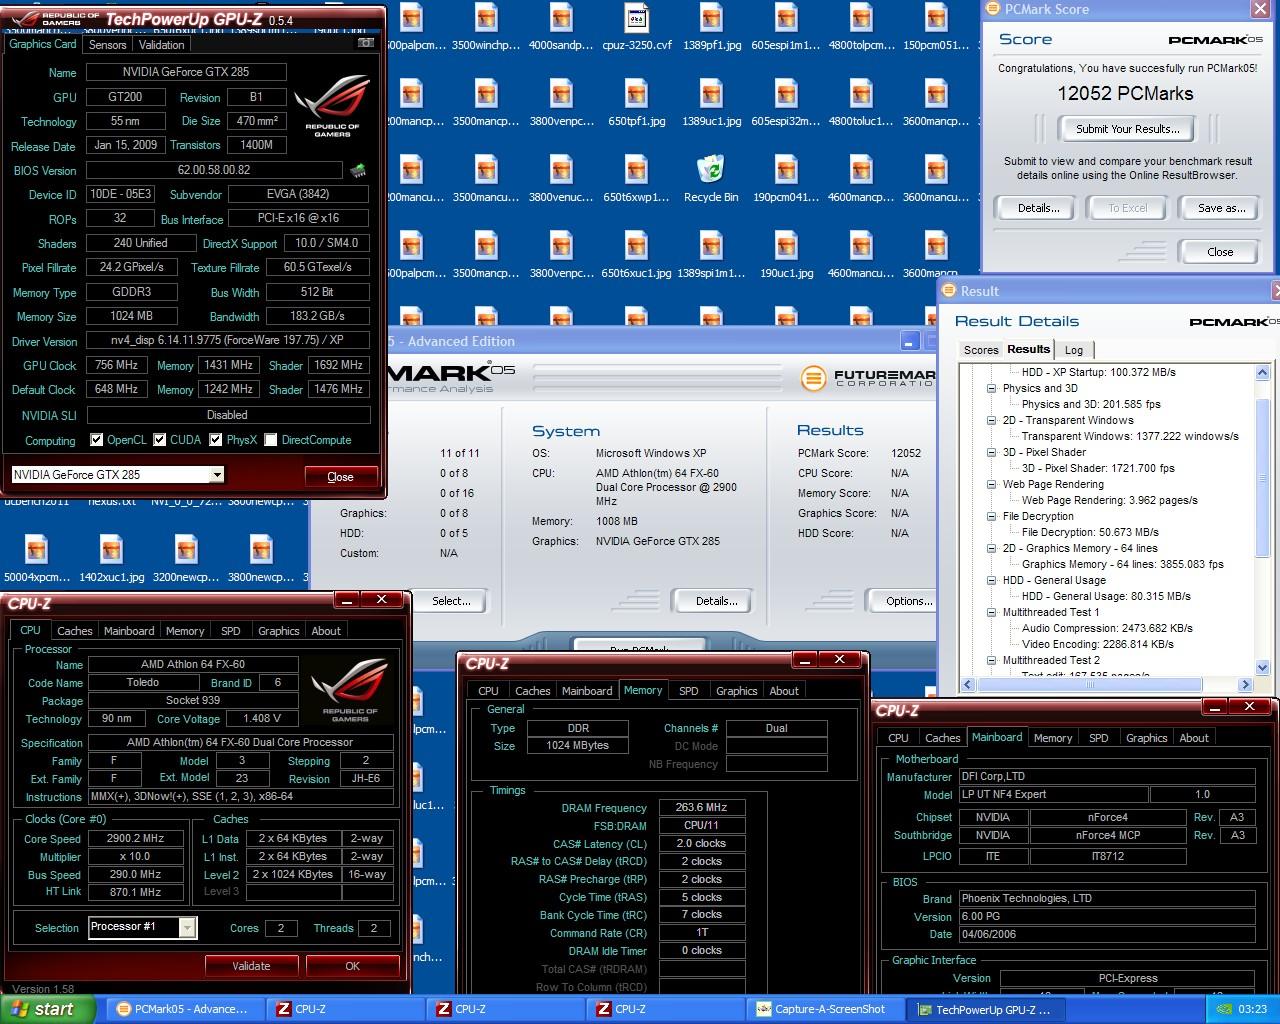Click Close button in PCMark Score window
This screenshot has height=1024, width=1280.
(1220, 252)
